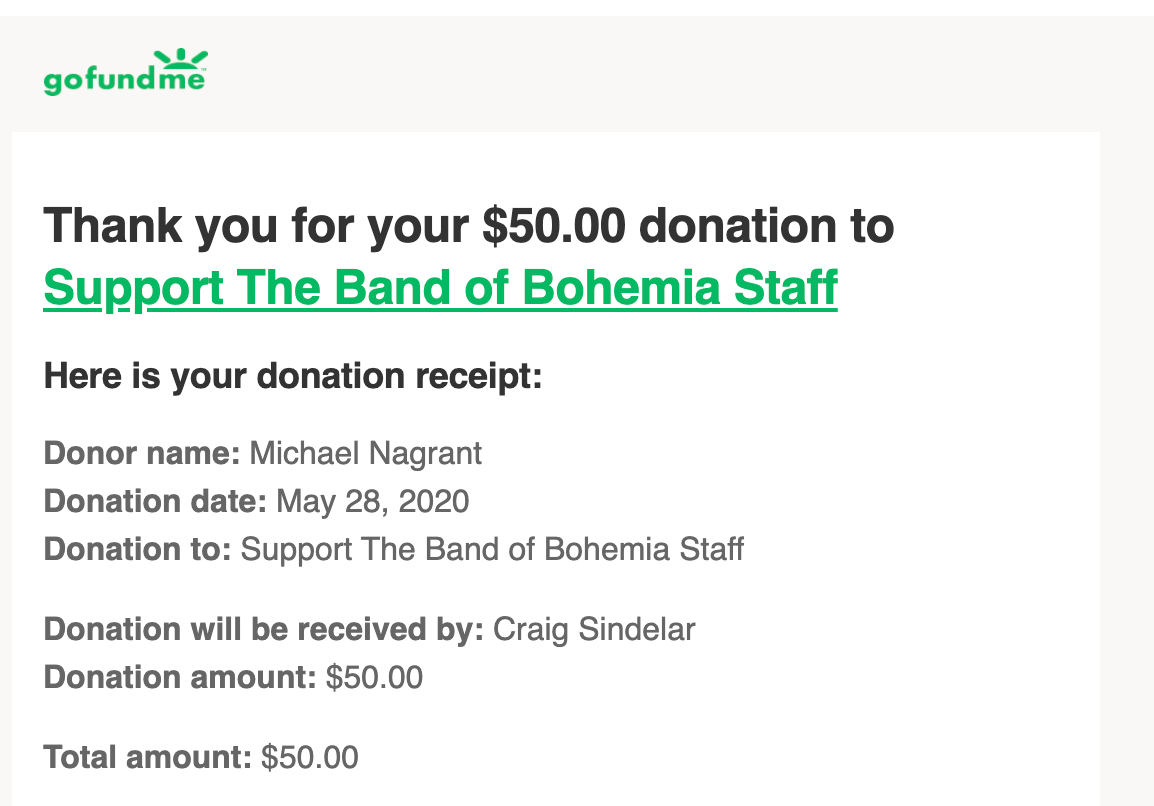Image resolution: width=1154 pixels, height=806 pixels.
Task: Click the word 'Bohemia' in the green link
Action: point(620,287)
